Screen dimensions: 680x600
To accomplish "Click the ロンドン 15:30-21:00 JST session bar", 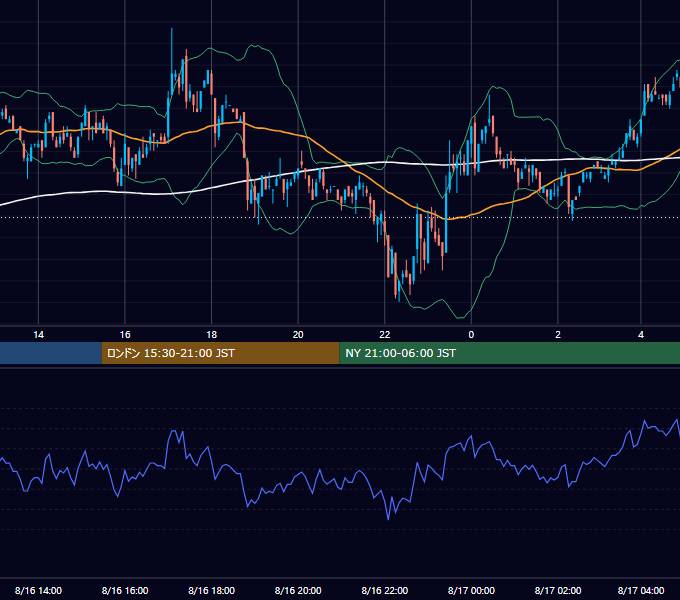I will coord(220,353).
